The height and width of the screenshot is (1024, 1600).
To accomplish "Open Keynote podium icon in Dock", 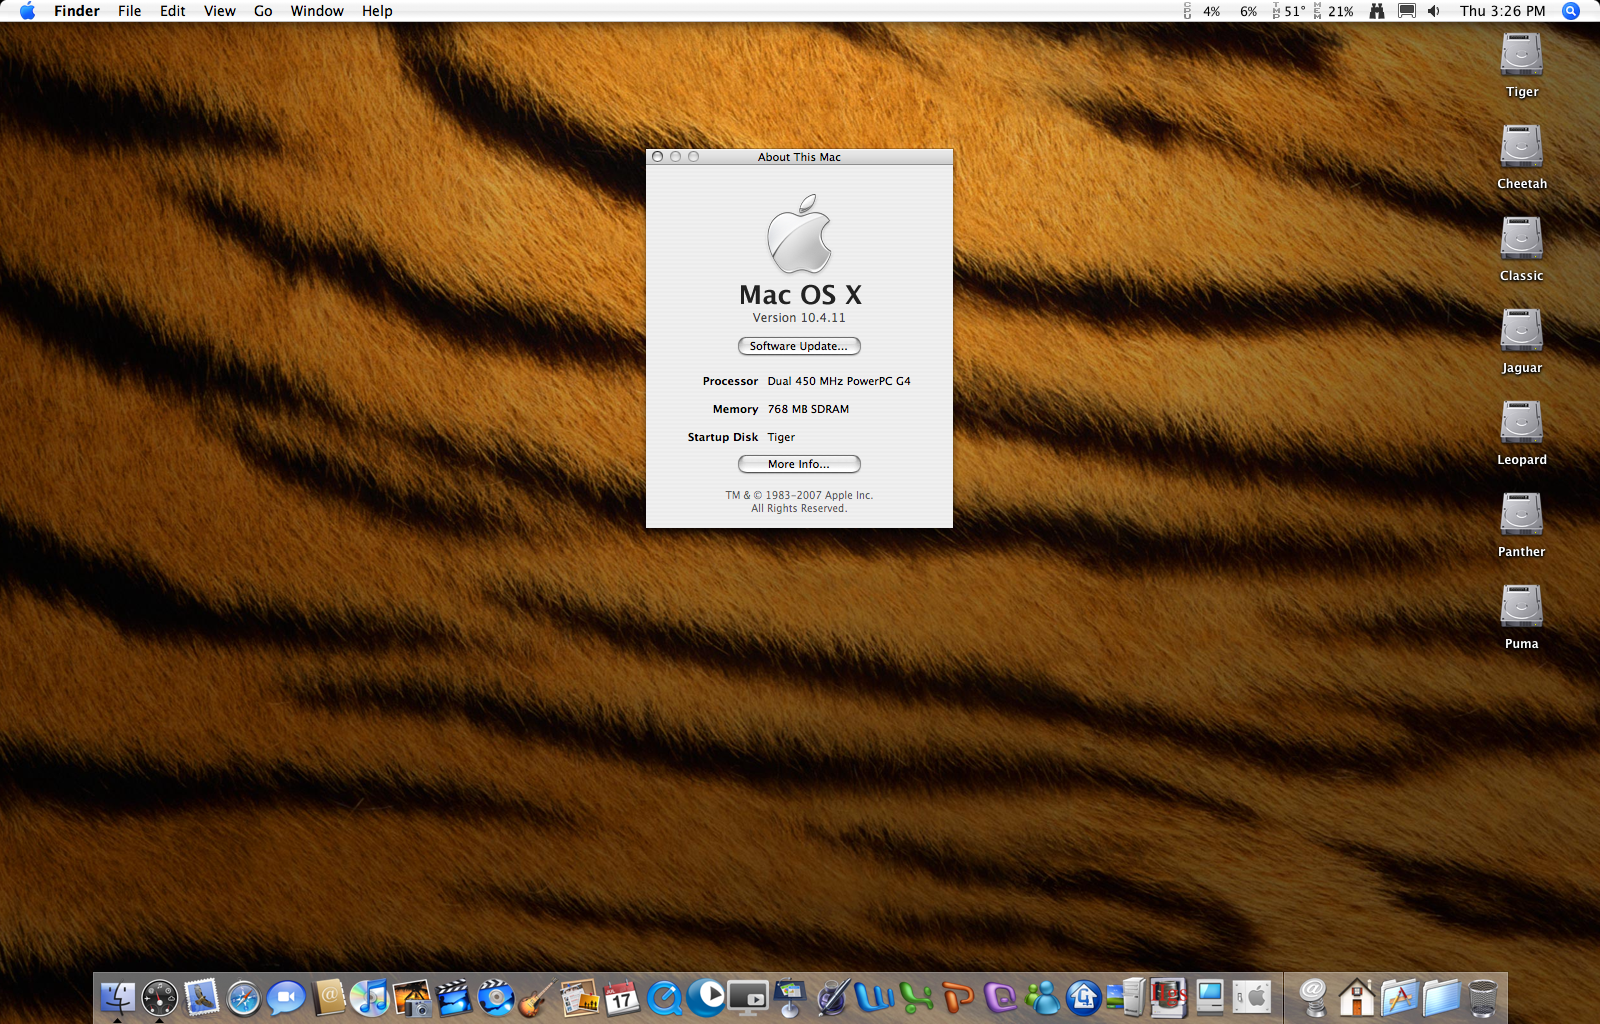I will 790,997.
